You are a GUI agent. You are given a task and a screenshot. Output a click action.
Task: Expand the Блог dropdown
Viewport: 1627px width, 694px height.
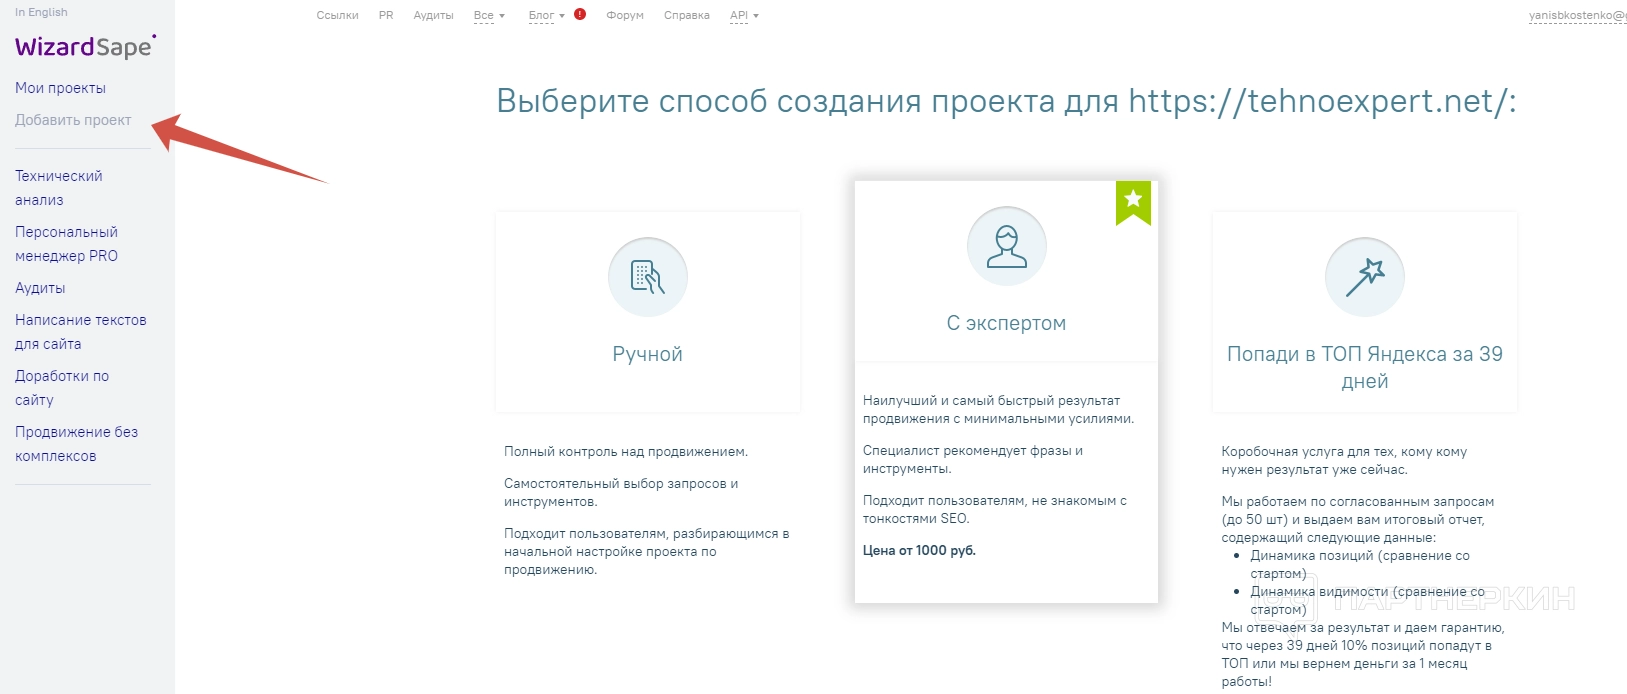click(547, 15)
